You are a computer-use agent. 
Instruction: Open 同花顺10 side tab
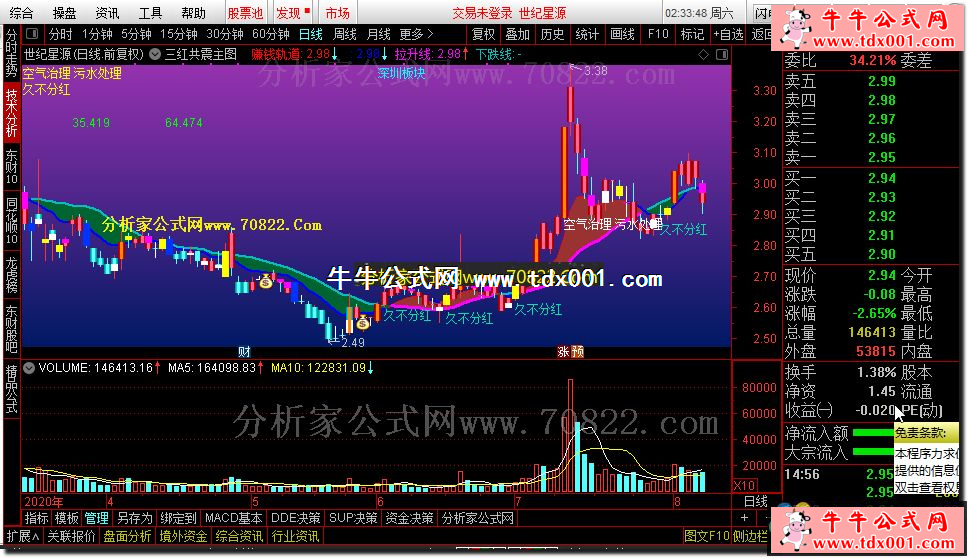point(12,220)
